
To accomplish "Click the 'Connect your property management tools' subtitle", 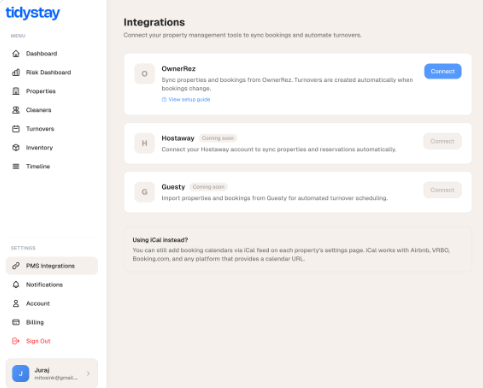I will (x=242, y=35).
